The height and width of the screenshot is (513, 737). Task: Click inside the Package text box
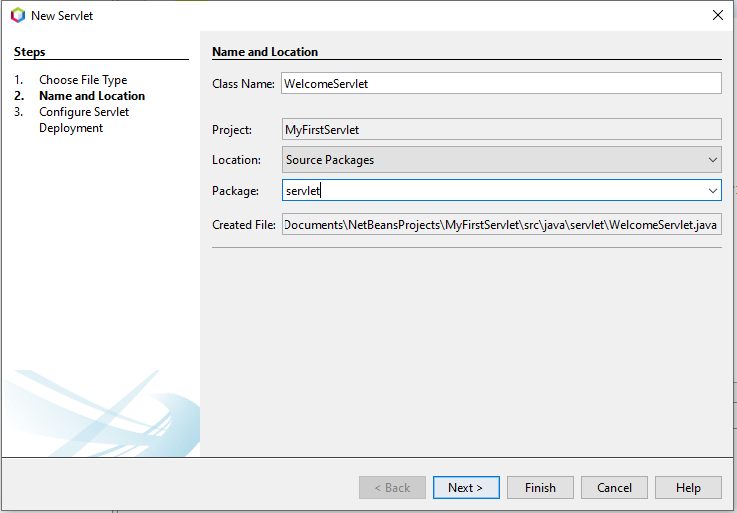click(x=490, y=191)
